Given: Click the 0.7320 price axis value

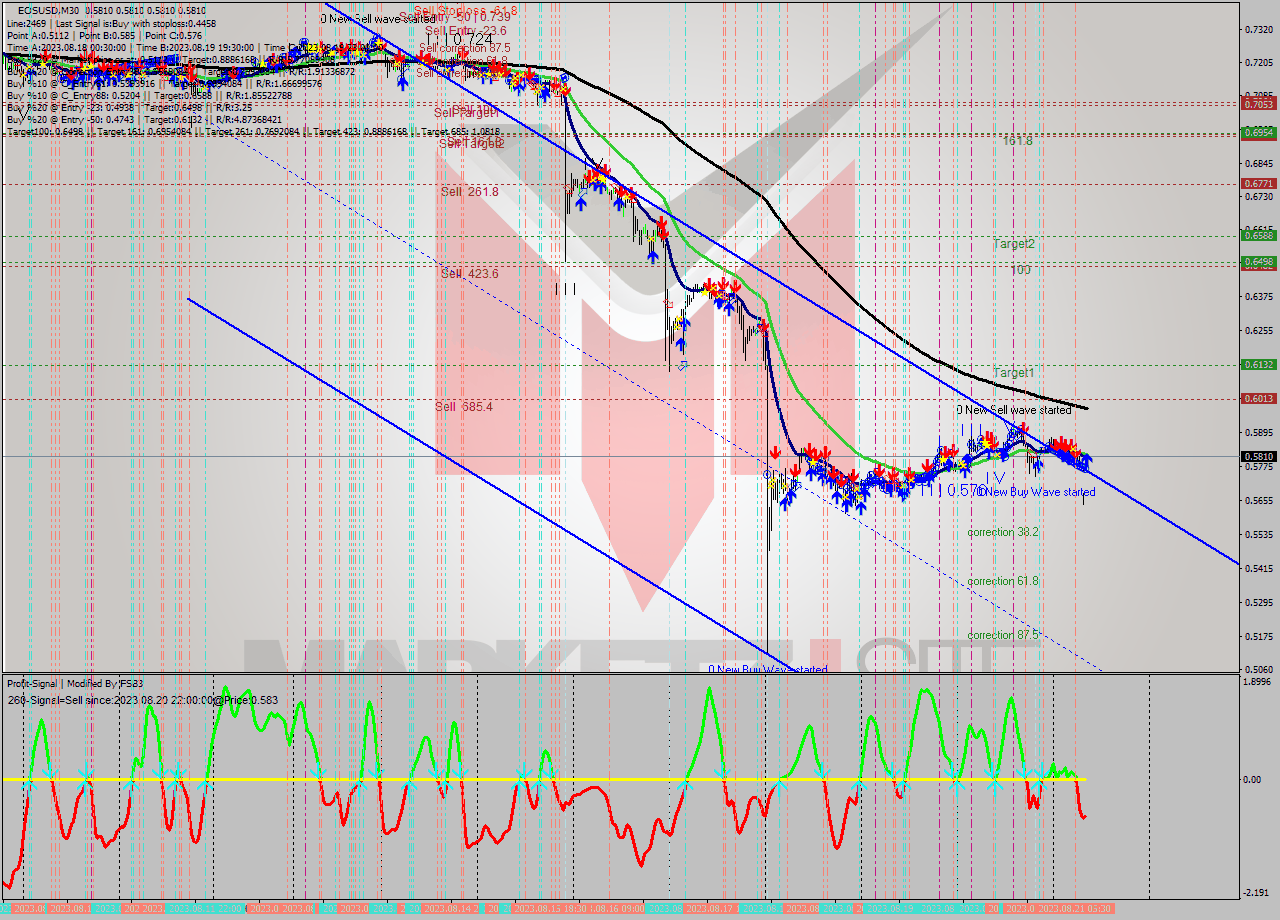Looking at the screenshot, I should 1258,29.
